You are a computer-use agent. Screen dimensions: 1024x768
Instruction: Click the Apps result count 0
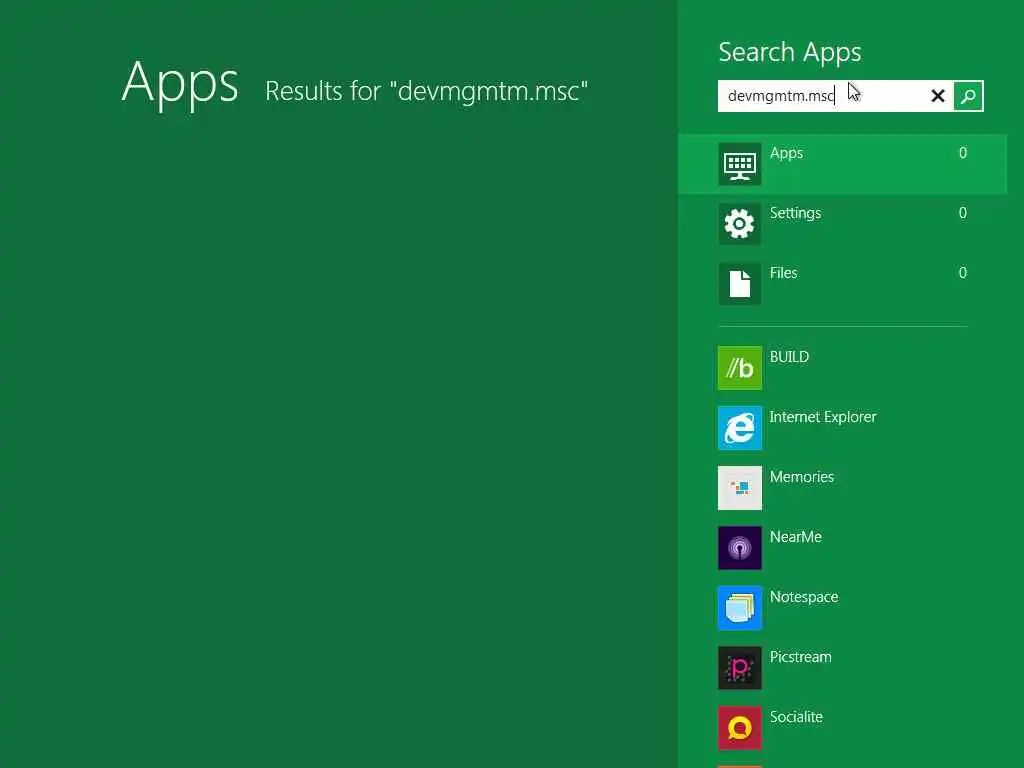[963, 153]
